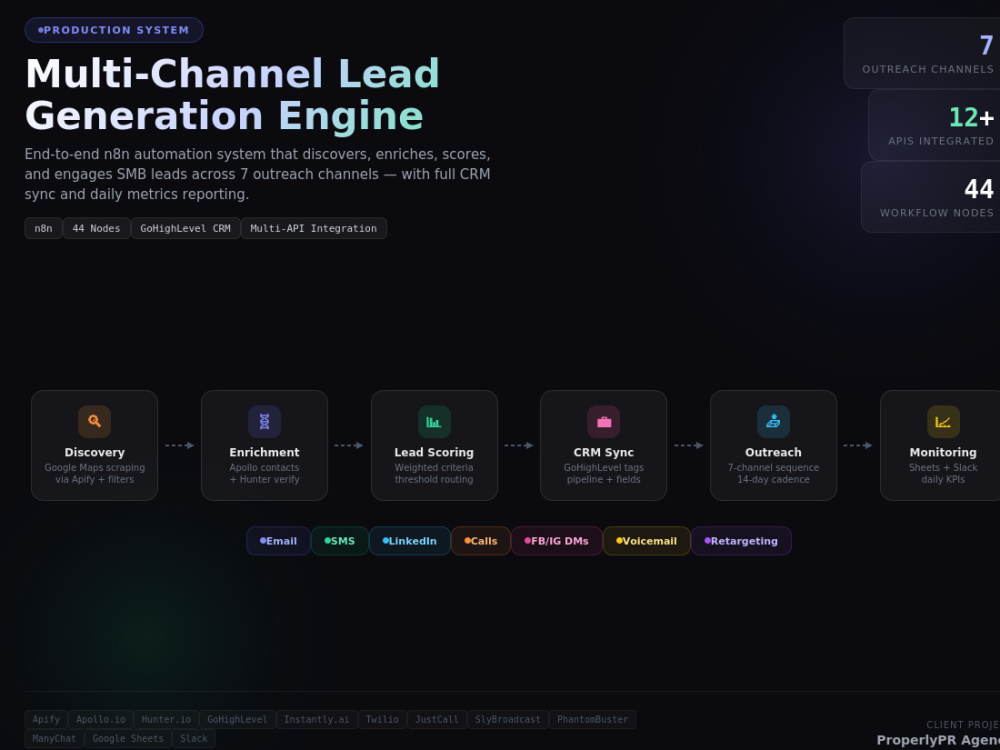This screenshot has width=1000, height=750.
Task: Select the LinkedIn channel pill
Action: point(409,541)
